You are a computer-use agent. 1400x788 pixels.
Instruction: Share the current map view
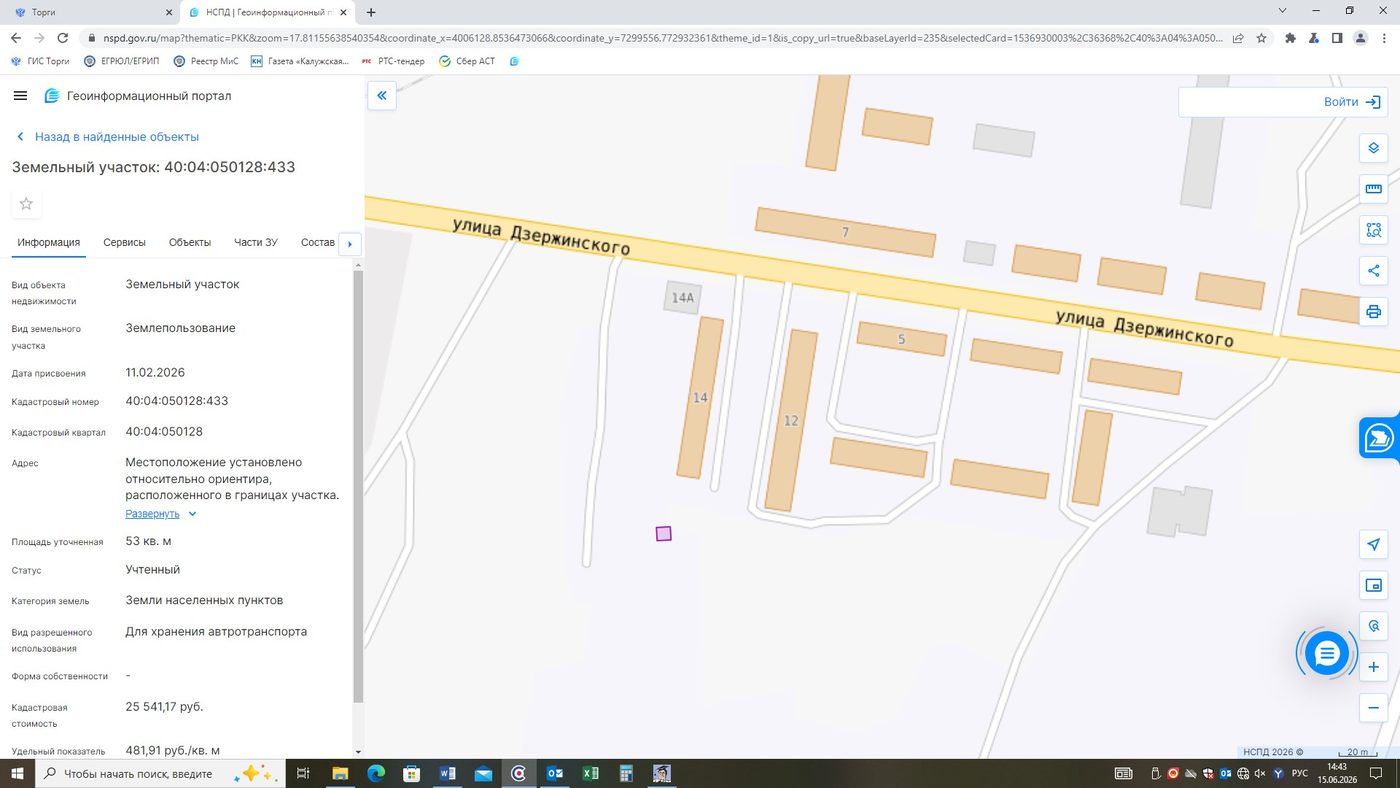(1373, 271)
